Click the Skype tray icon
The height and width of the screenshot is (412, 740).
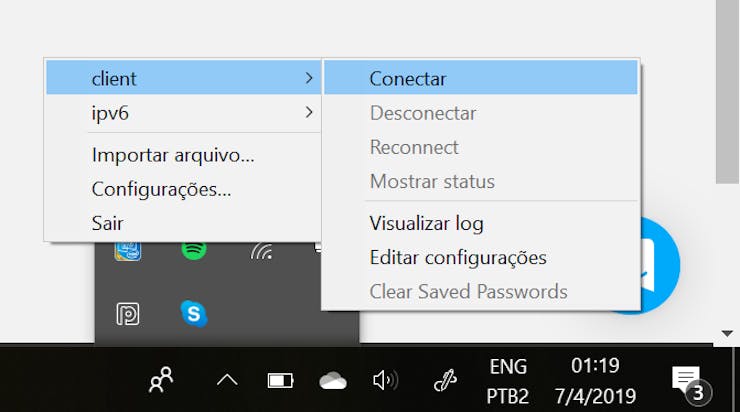coord(193,313)
